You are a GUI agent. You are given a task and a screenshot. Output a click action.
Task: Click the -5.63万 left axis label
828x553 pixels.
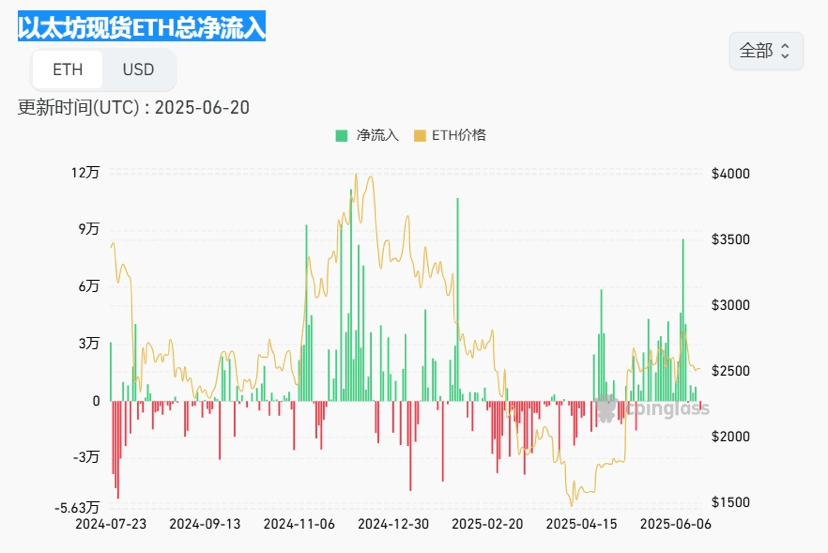pyautogui.click(x=77, y=507)
